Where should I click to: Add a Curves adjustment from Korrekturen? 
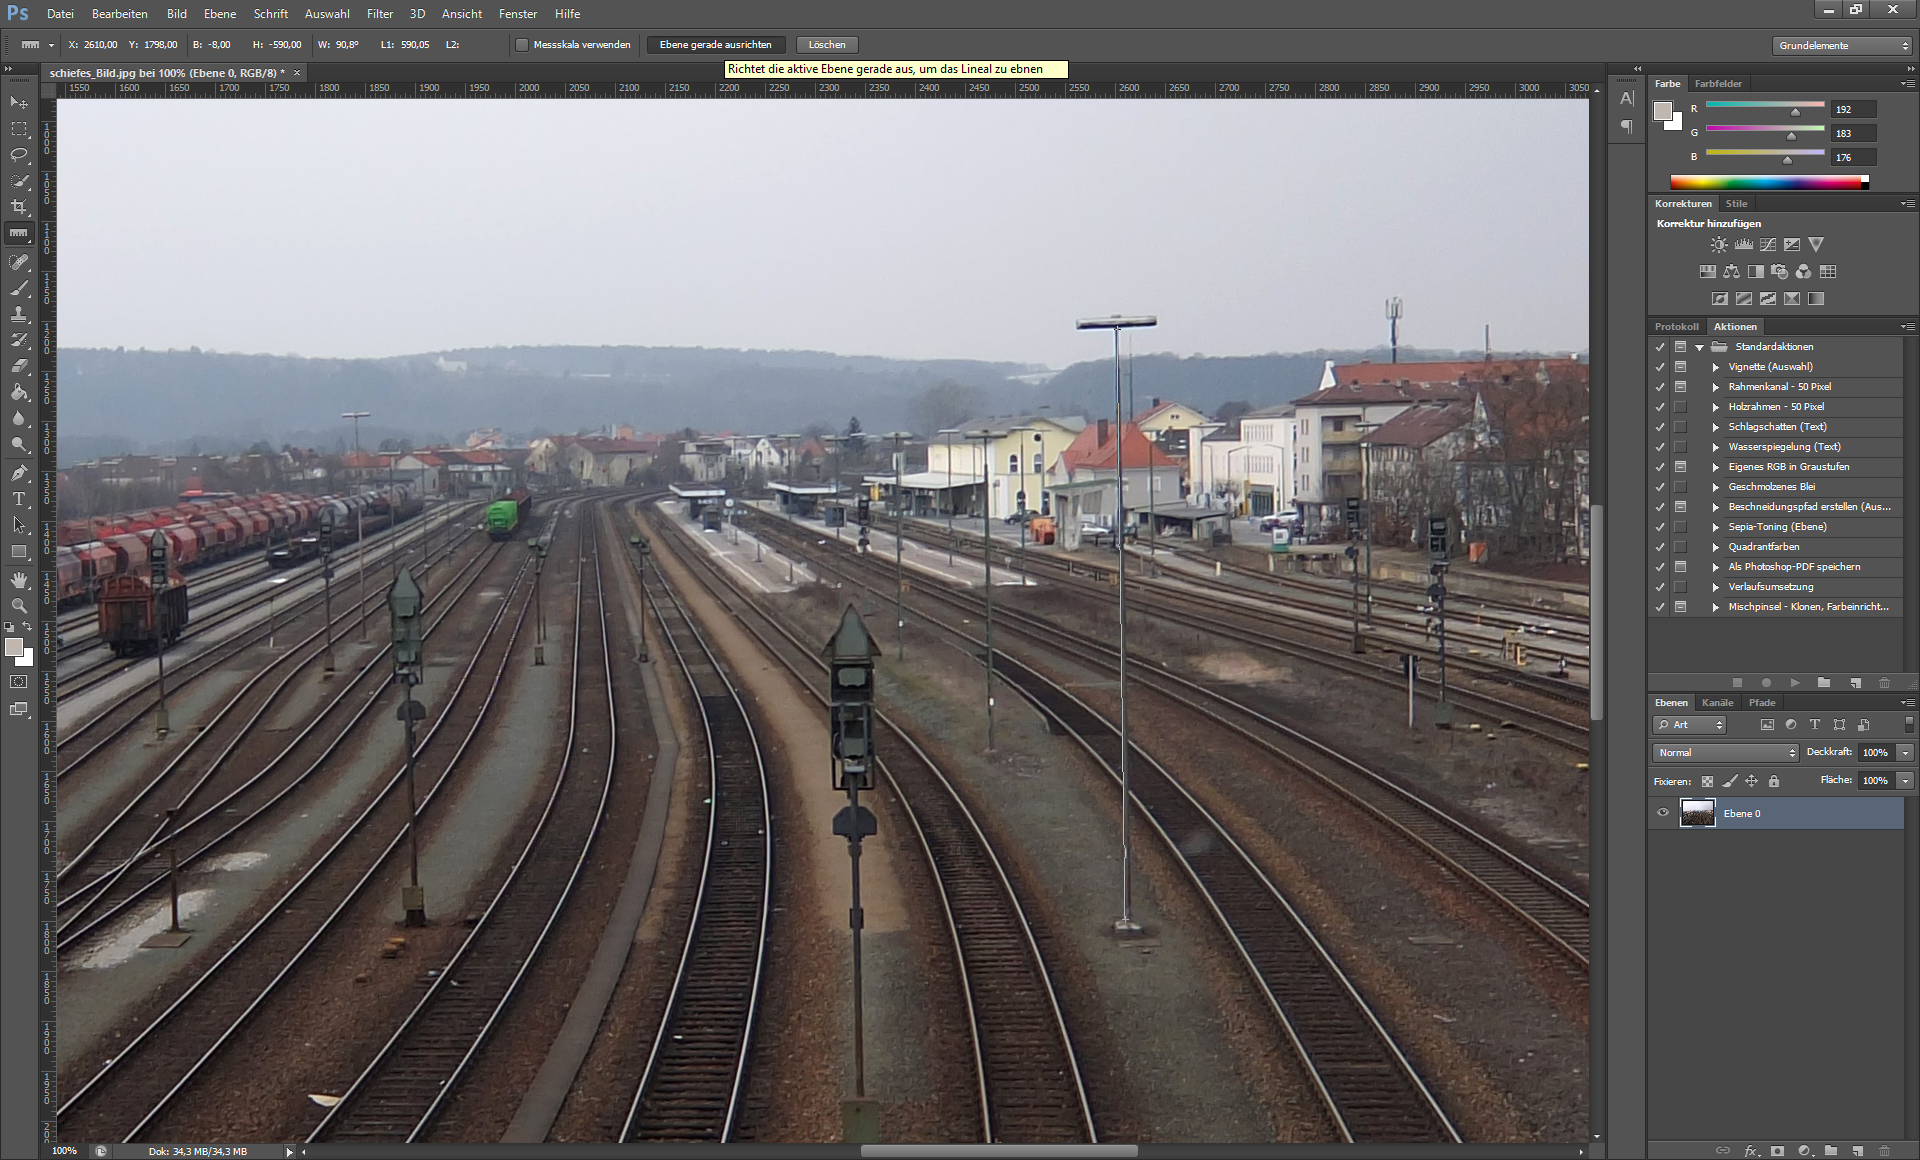click(1768, 245)
